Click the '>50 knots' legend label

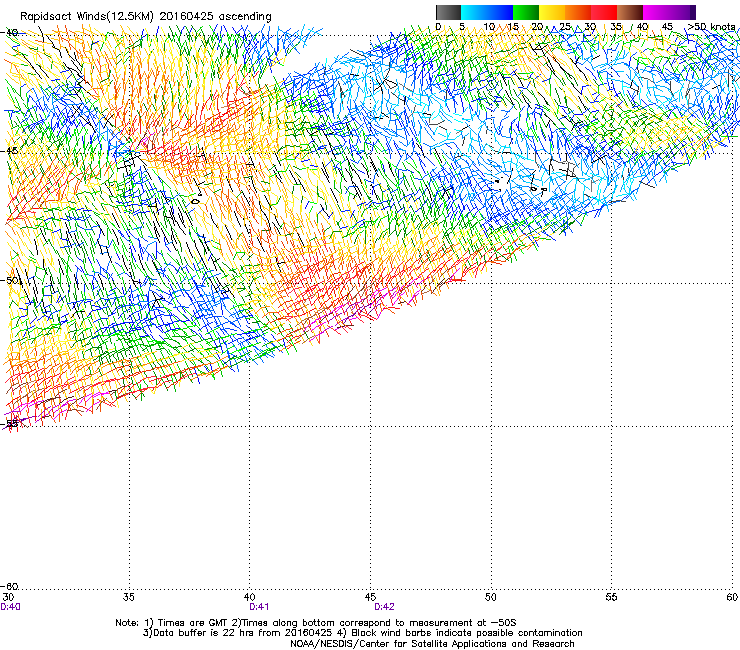tap(711, 27)
